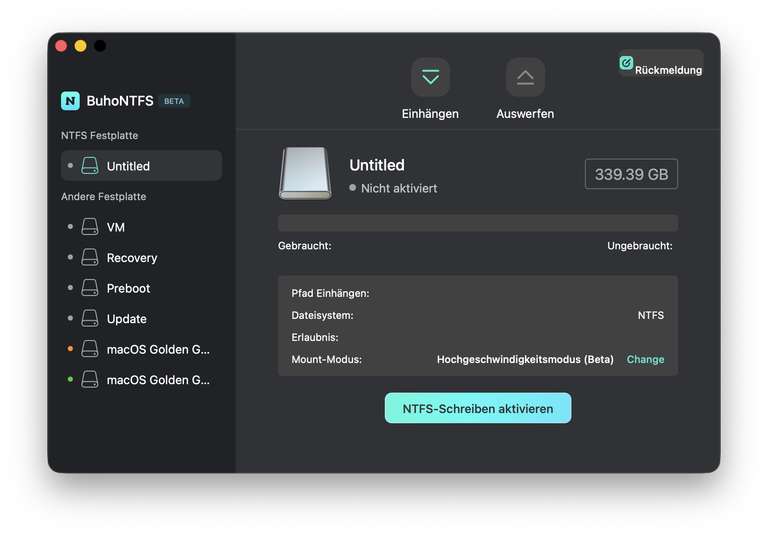
Task: Select the Preboot disk in sidebar
Action: [142, 288]
